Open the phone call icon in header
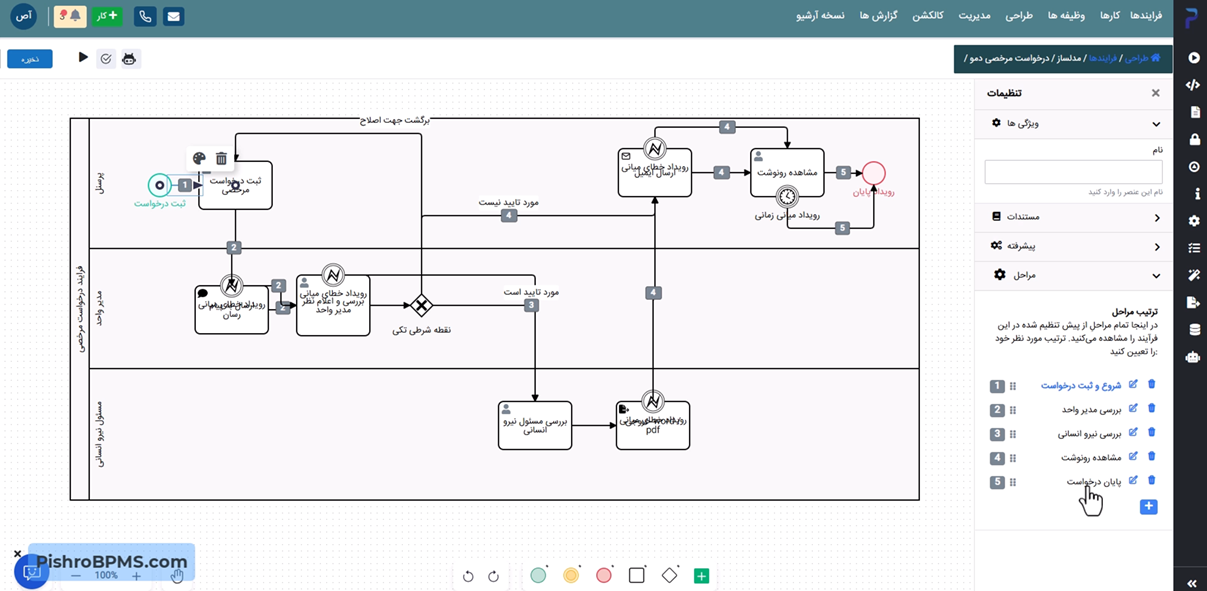 145,16
